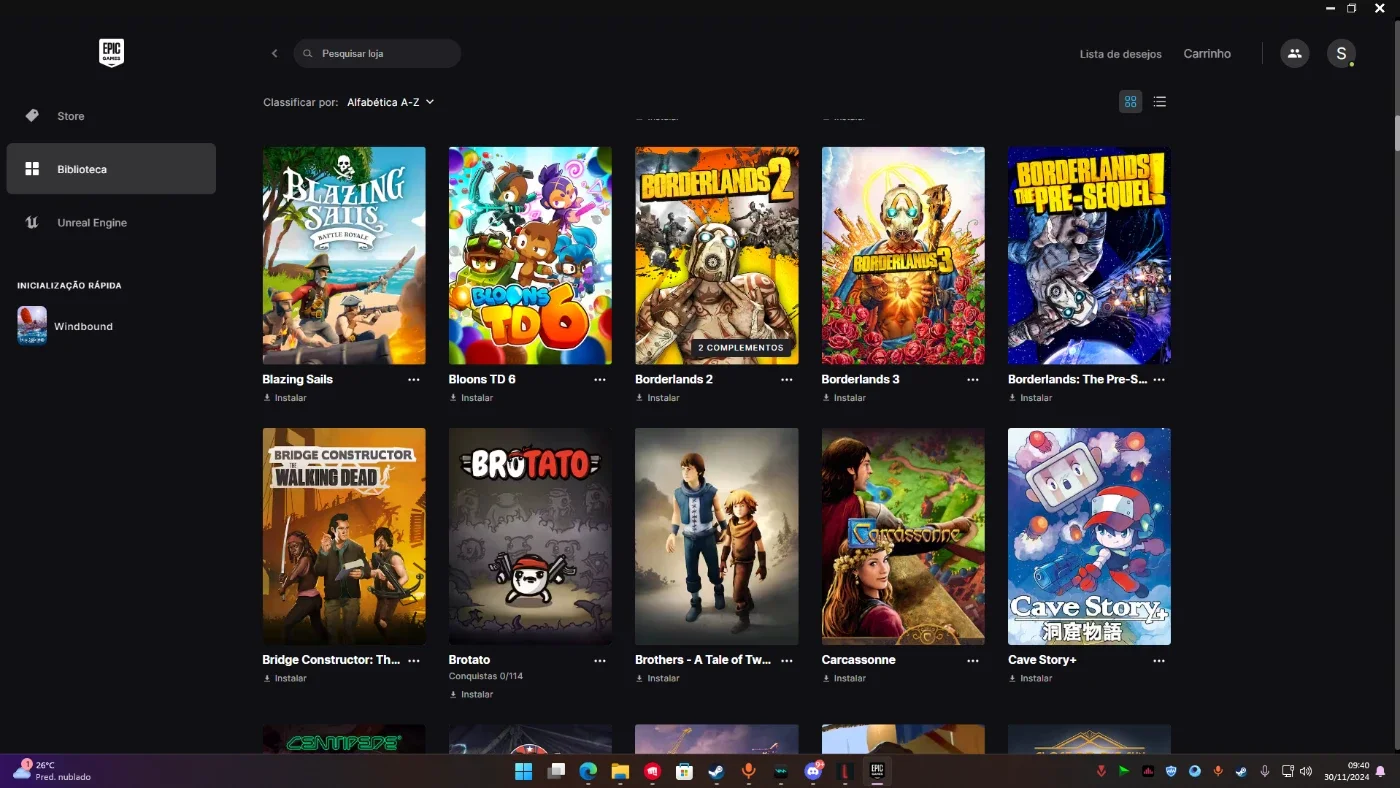This screenshot has height=788, width=1400.
Task: Launch Windbound from quick launch
Action: [x=66, y=326]
